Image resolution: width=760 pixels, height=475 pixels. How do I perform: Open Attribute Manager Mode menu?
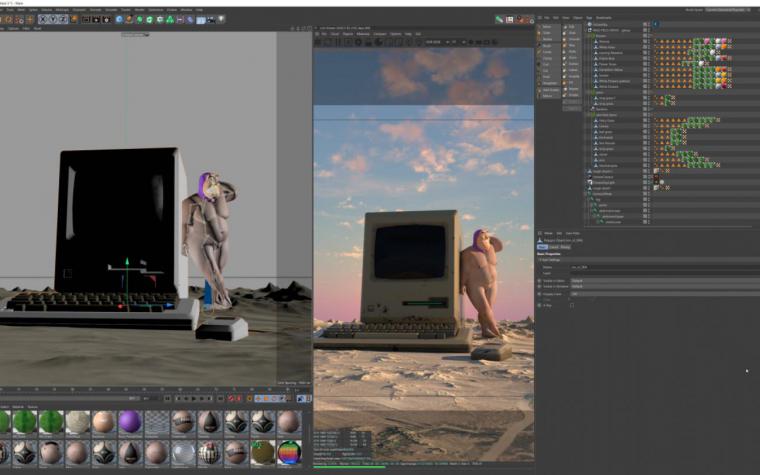pos(548,233)
